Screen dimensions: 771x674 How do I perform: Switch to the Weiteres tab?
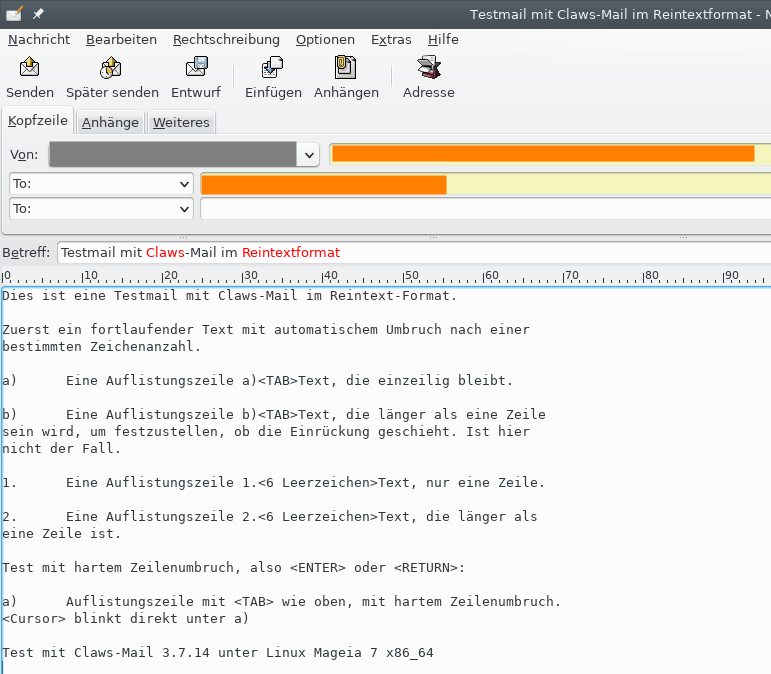click(181, 122)
